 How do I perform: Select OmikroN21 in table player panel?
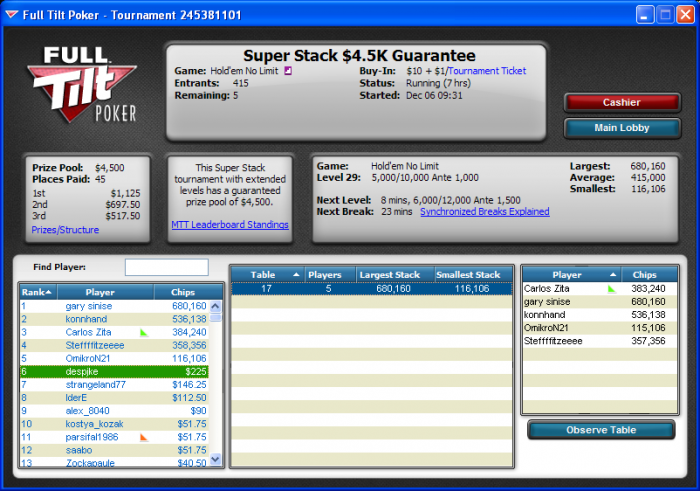click(x=600, y=328)
